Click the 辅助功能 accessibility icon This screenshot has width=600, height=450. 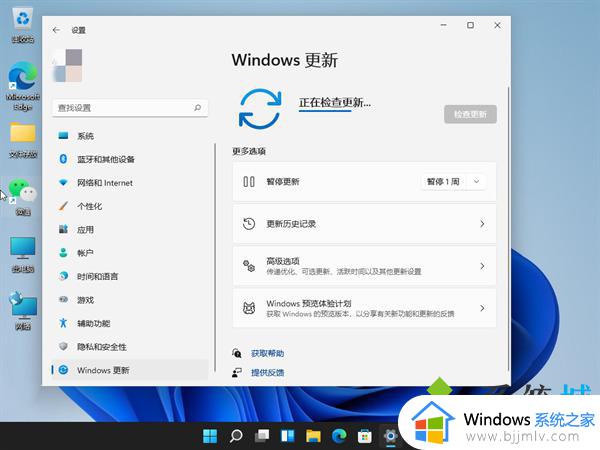[63, 323]
